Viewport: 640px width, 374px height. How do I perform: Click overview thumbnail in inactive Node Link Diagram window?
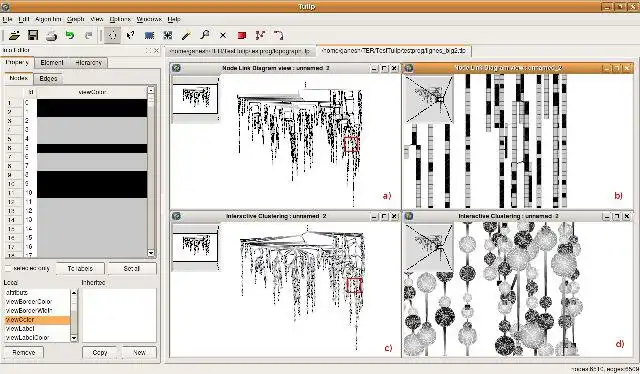195,98
